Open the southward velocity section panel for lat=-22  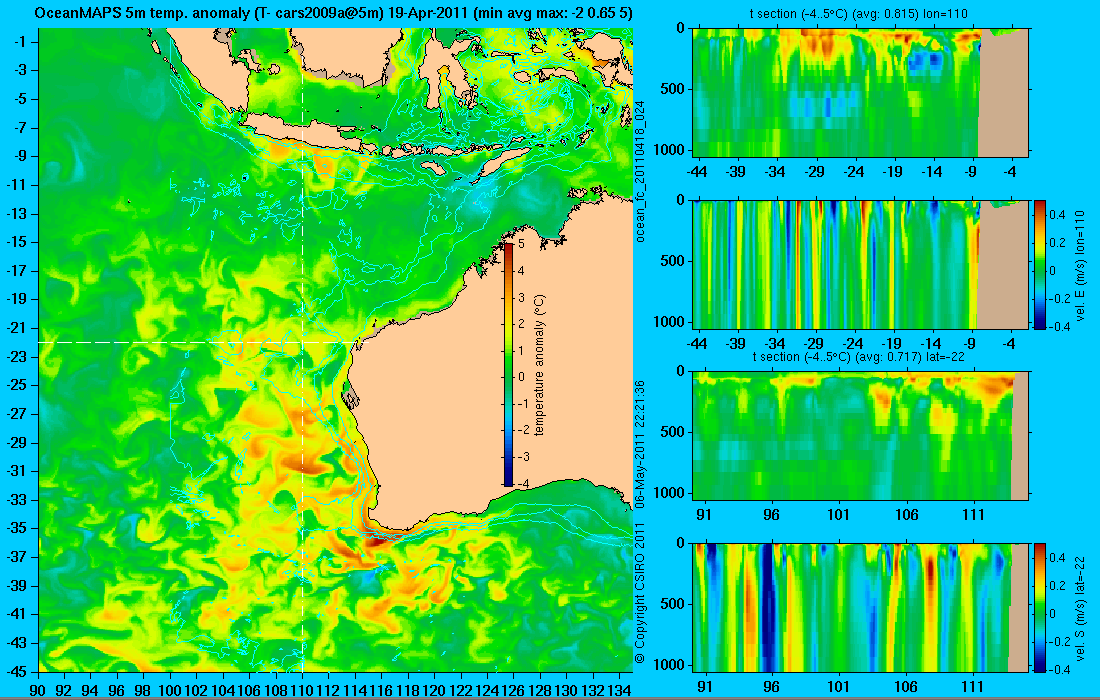tap(861, 607)
